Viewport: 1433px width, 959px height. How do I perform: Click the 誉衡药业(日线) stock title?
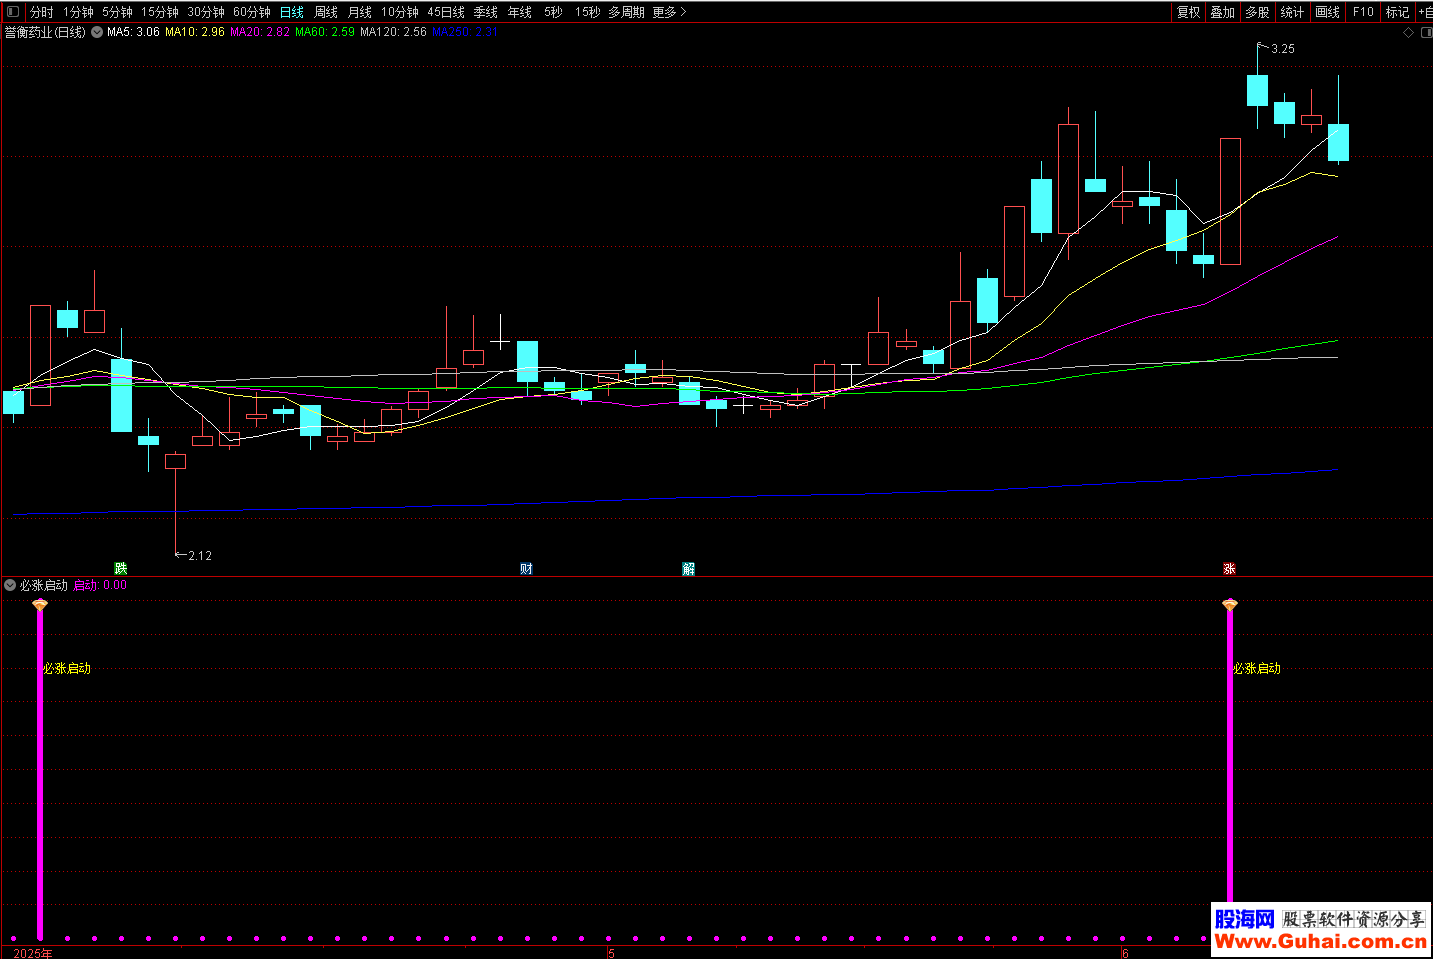pos(45,32)
